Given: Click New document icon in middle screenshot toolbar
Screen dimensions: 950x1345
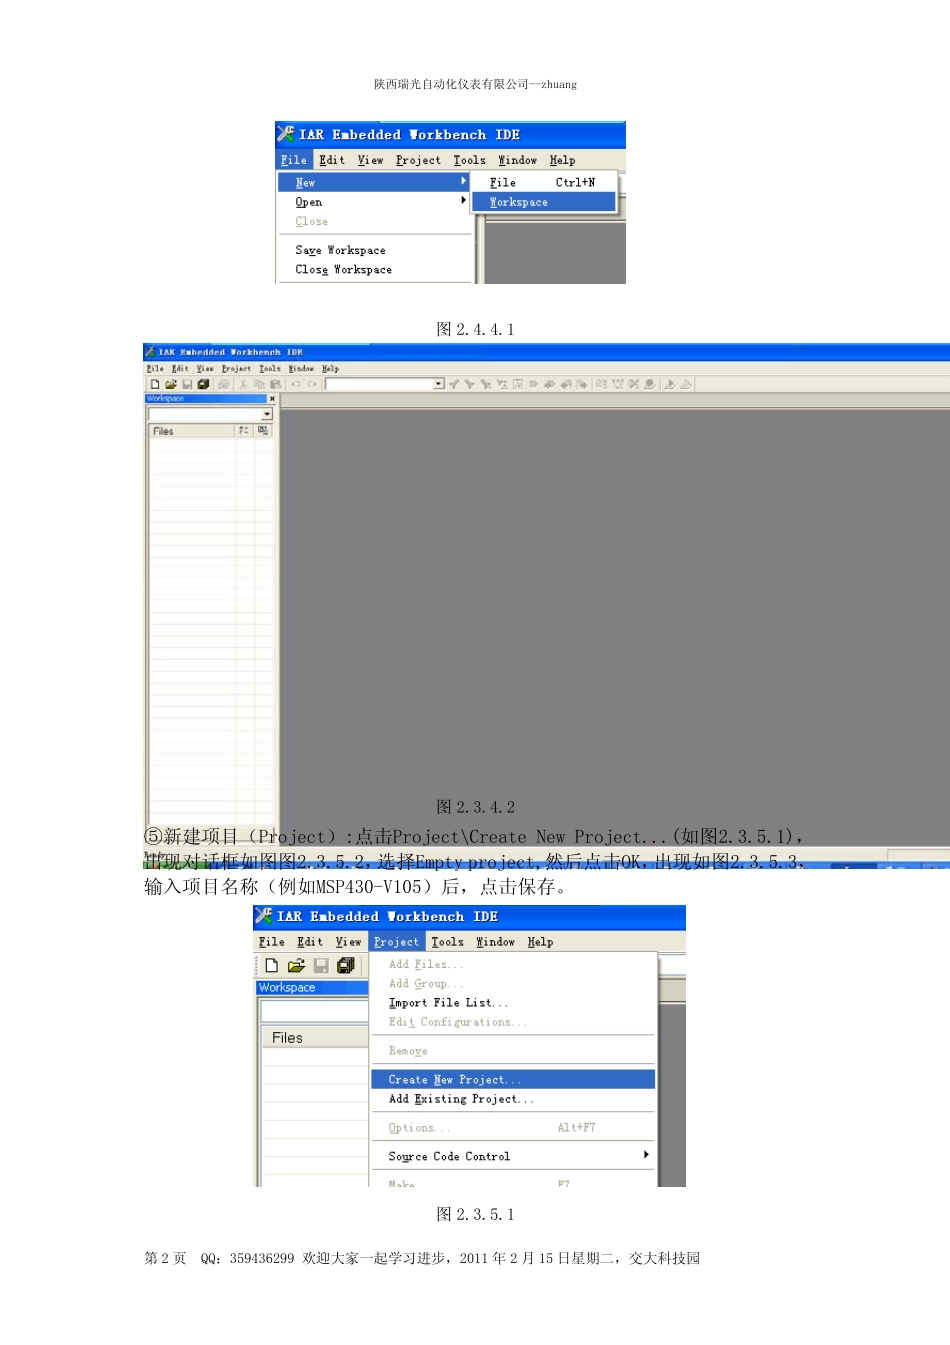Looking at the screenshot, I should click(155, 384).
